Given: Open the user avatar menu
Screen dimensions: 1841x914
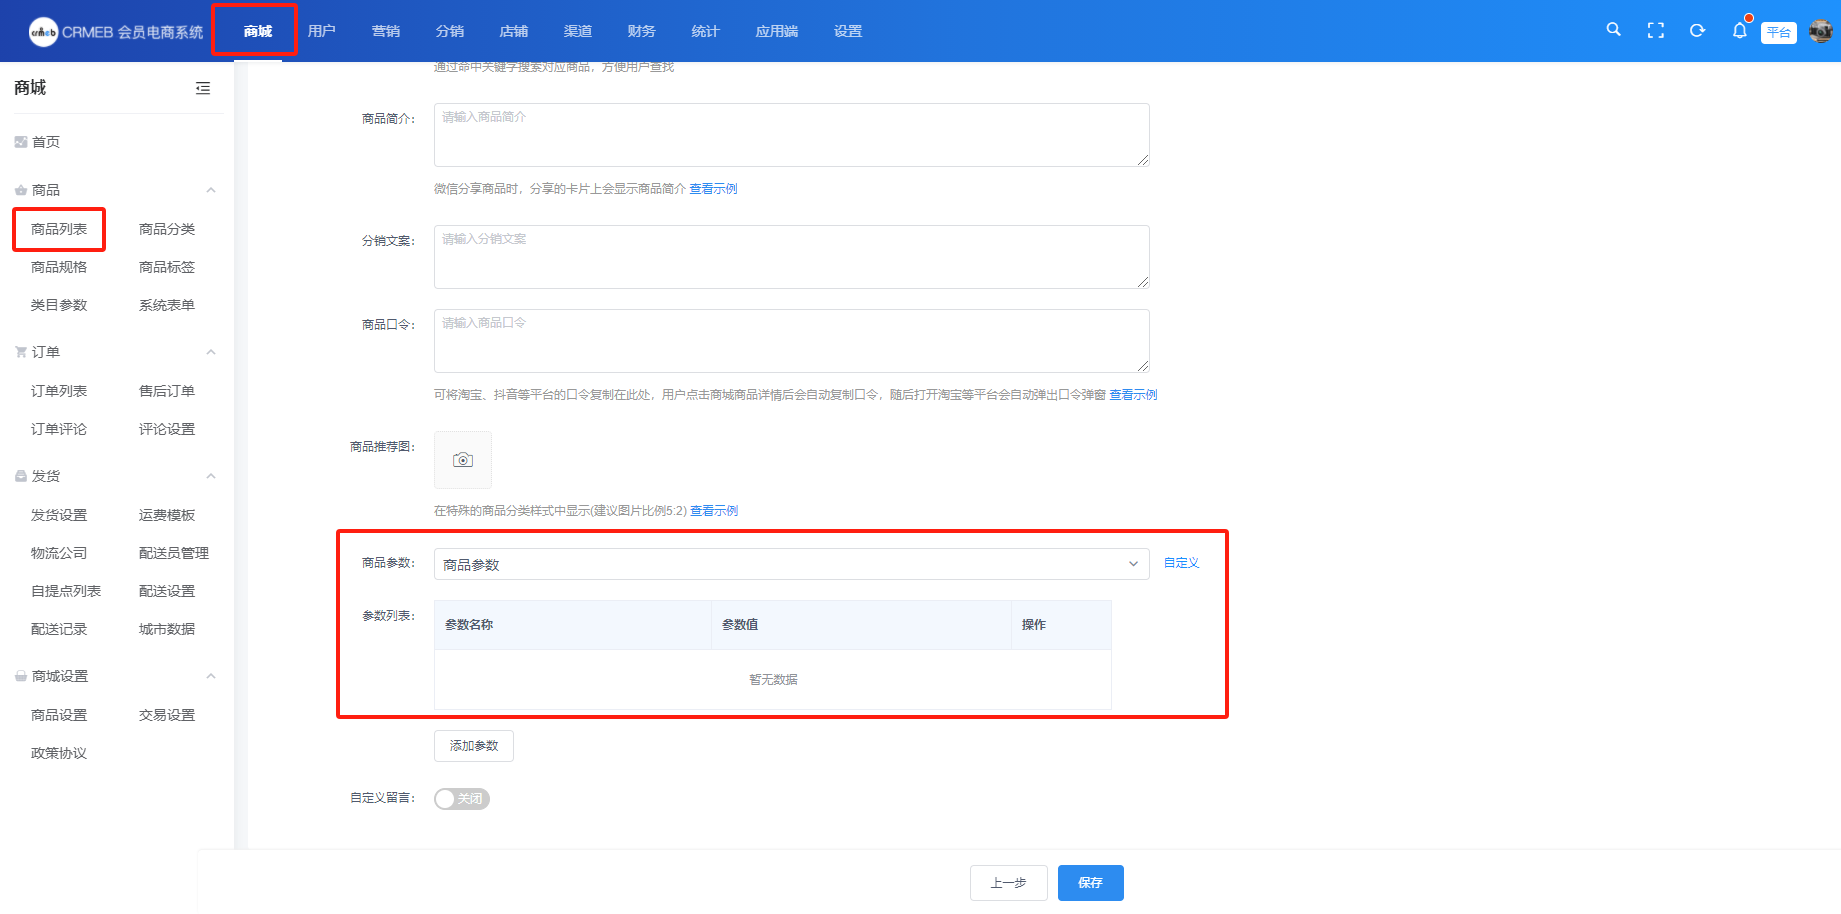Looking at the screenshot, I should [1820, 31].
